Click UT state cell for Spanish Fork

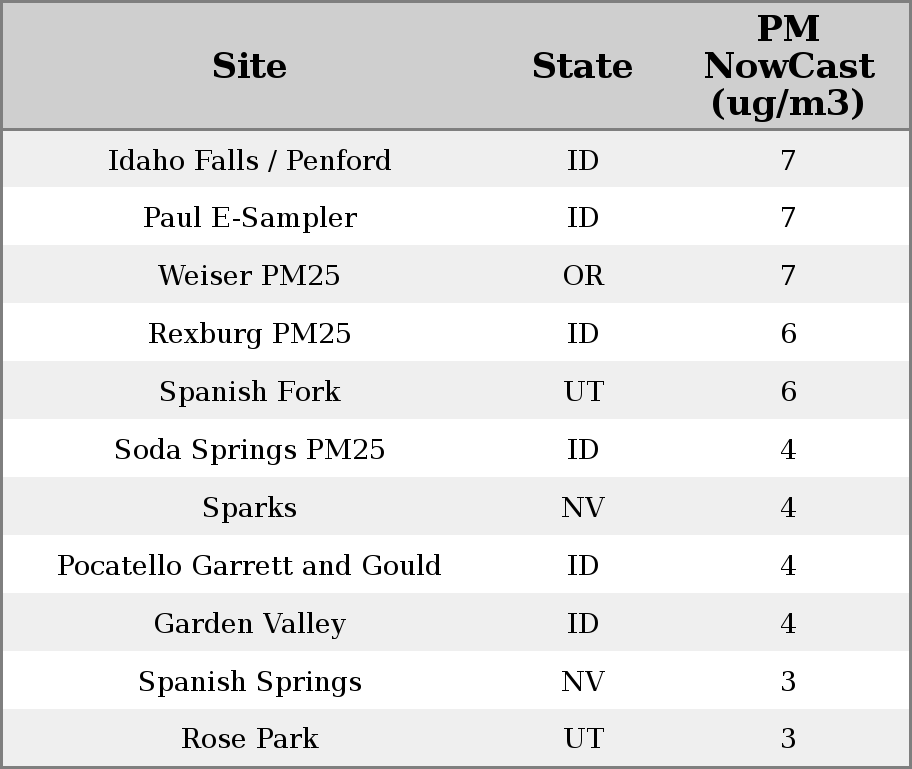coord(583,392)
